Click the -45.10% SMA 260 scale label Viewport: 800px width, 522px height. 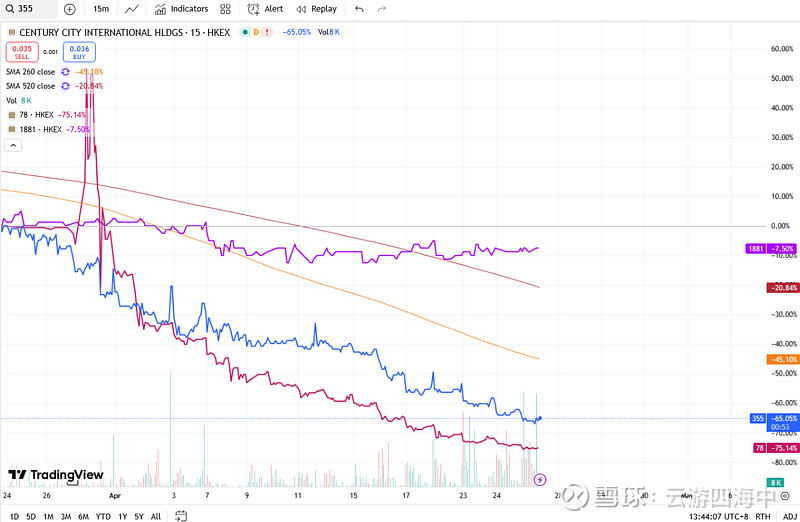(783, 359)
